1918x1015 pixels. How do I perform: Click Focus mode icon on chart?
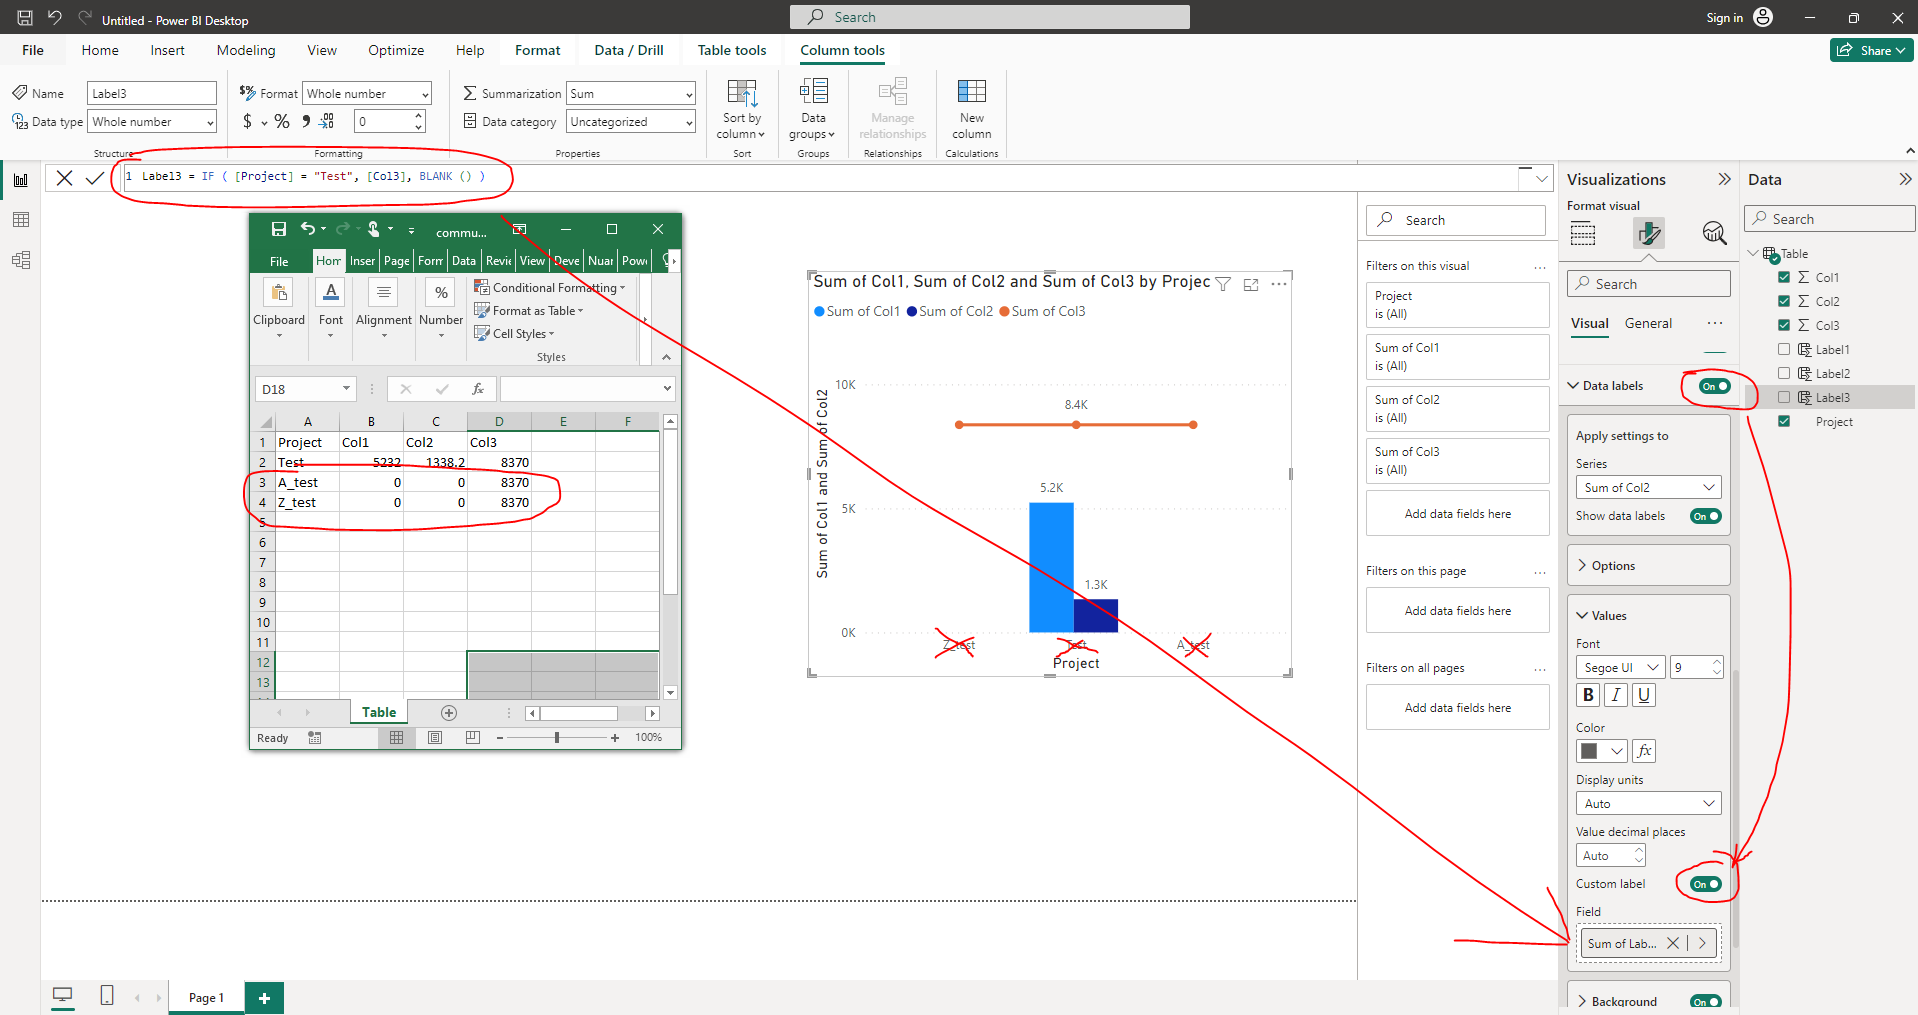(x=1251, y=284)
